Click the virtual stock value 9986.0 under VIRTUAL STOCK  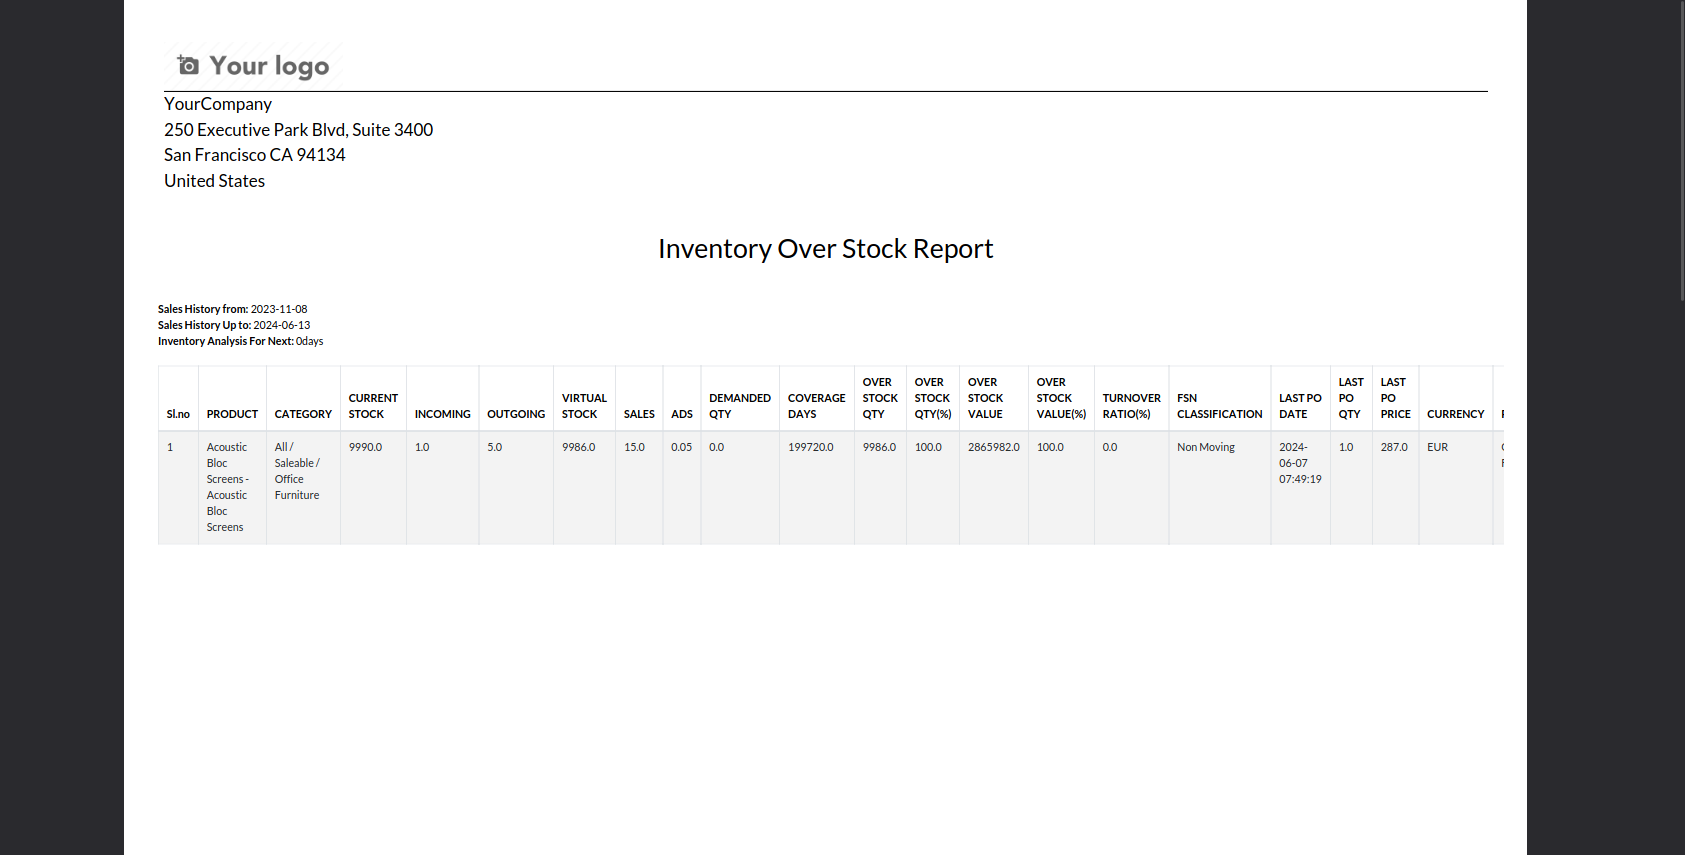click(578, 447)
